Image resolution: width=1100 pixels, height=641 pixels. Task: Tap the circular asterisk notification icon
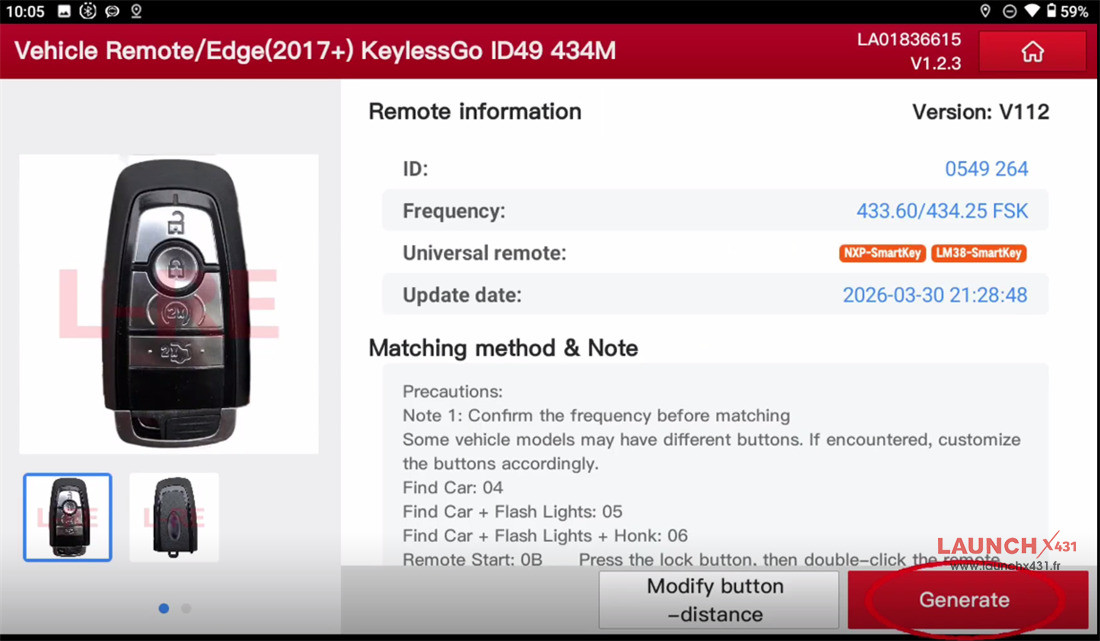pyautogui.click(x=88, y=11)
